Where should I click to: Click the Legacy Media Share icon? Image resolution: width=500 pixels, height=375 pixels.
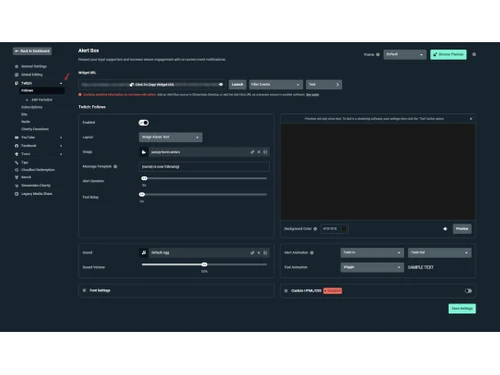point(16,194)
